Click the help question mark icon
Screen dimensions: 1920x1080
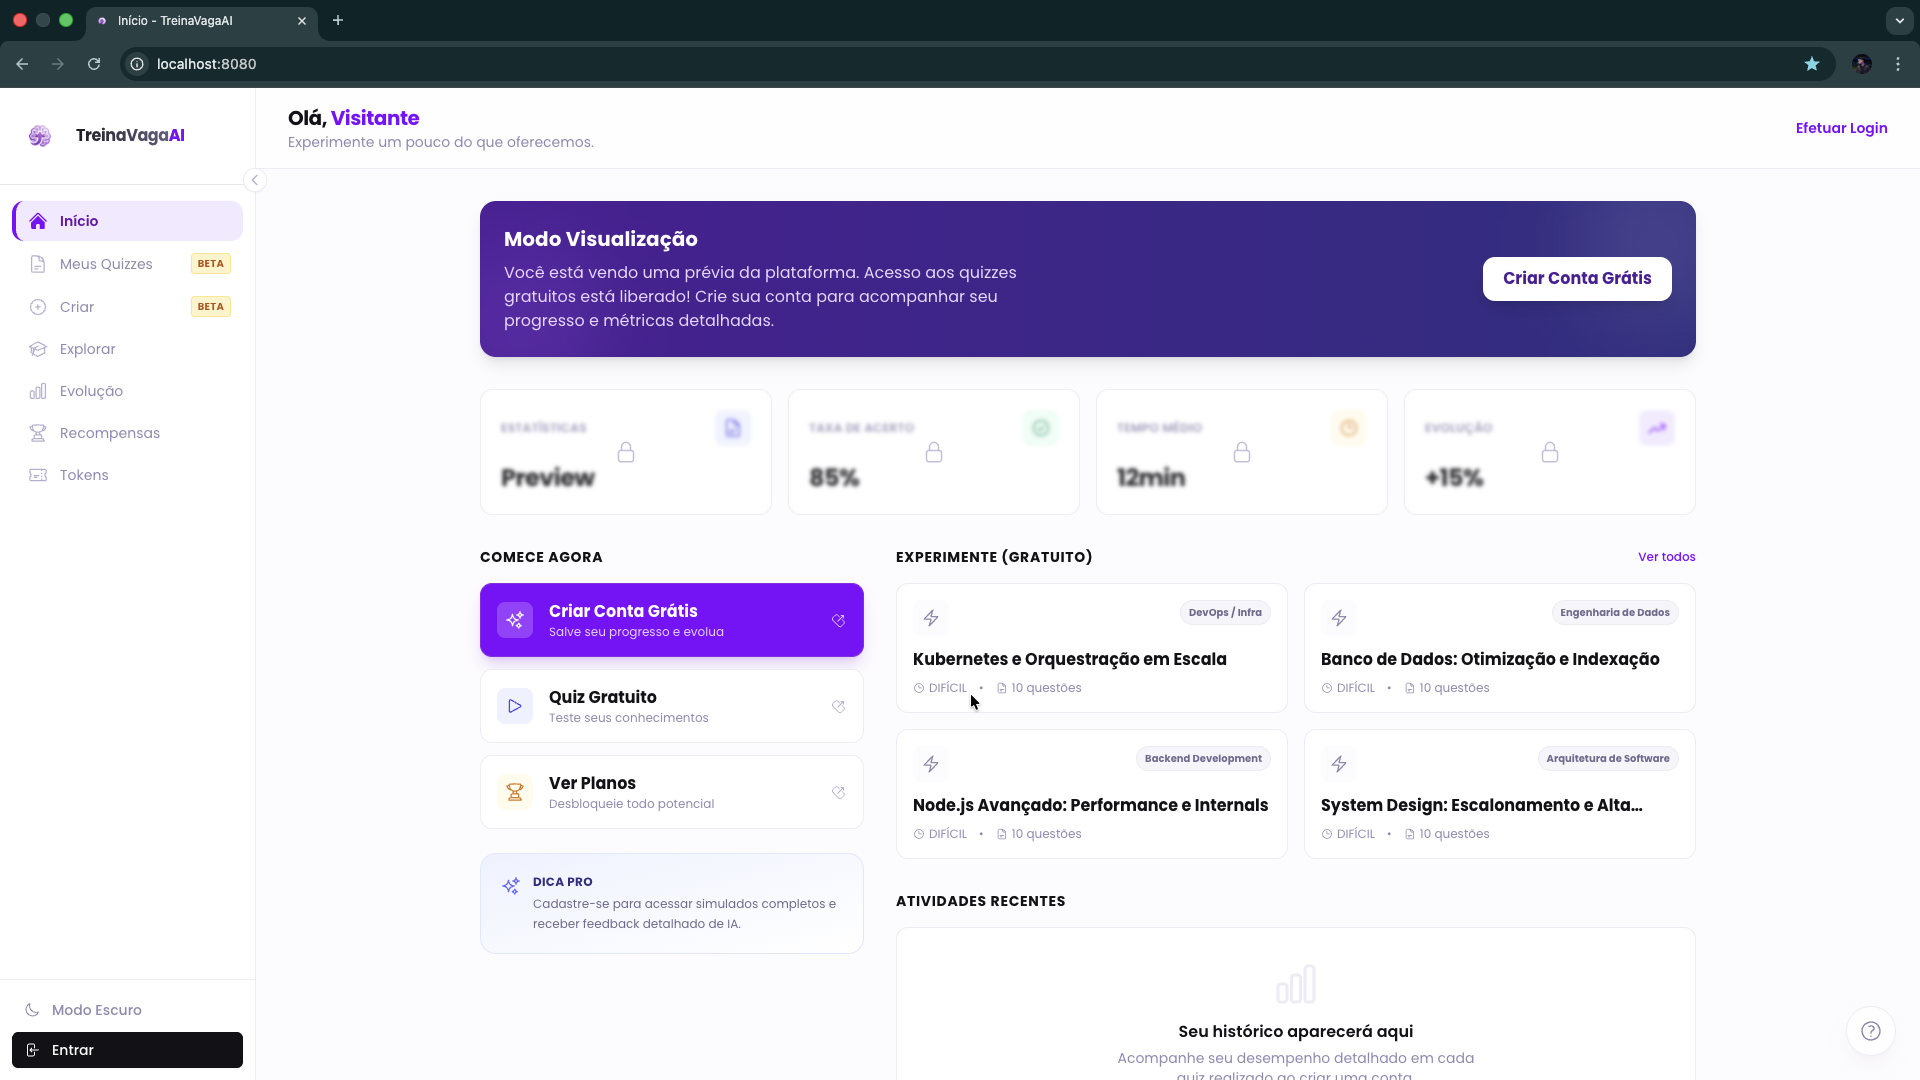[1870, 1031]
